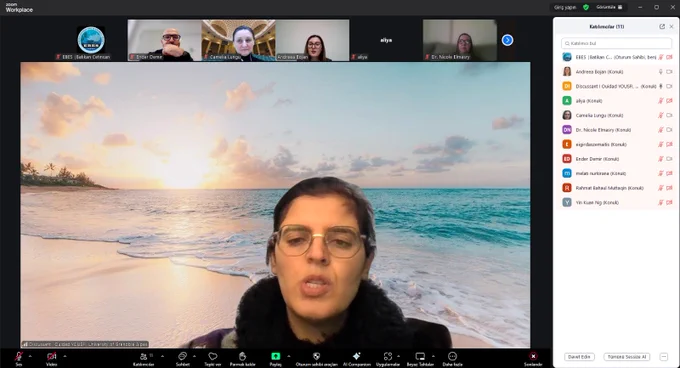The height and width of the screenshot is (368, 680).
Task: Click Ender Demir's camera icon in list
Action: click(669, 159)
